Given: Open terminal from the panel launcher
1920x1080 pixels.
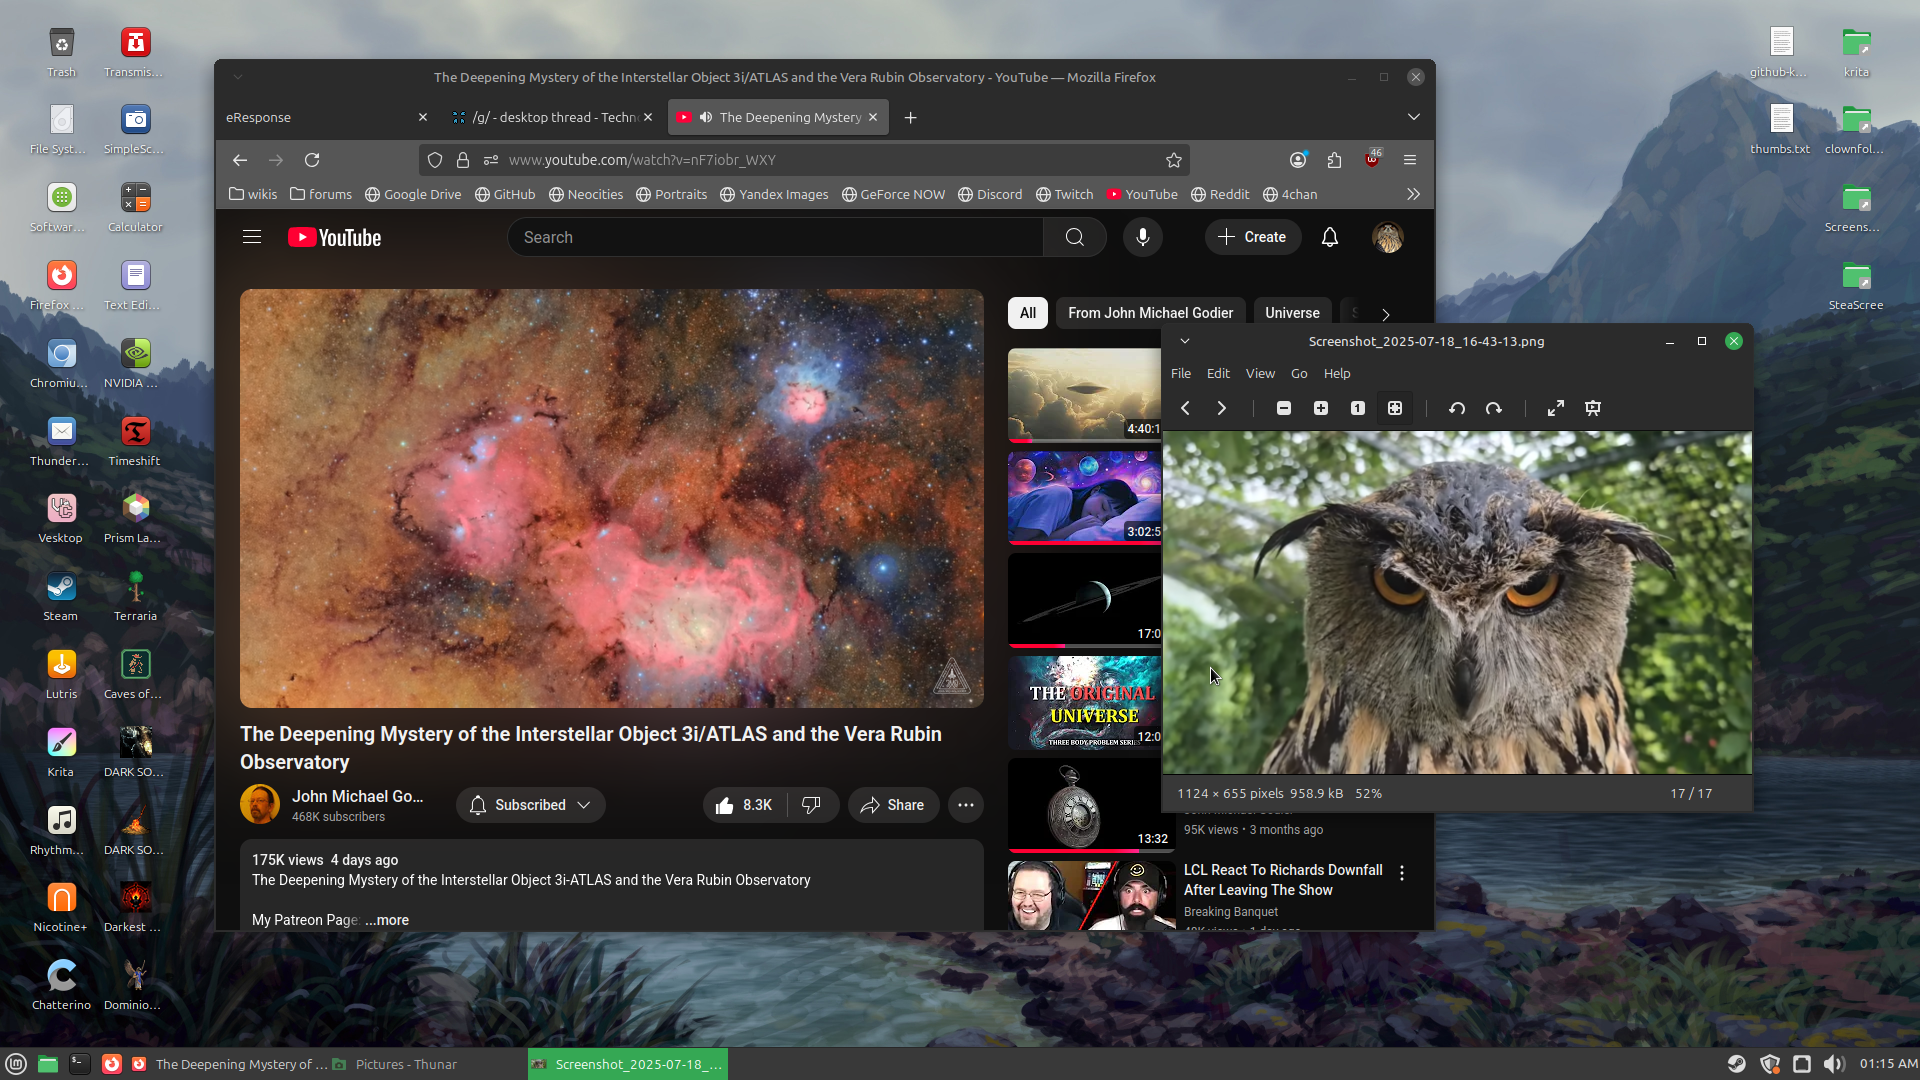Looking at the screenshot, I should 80,1064.
